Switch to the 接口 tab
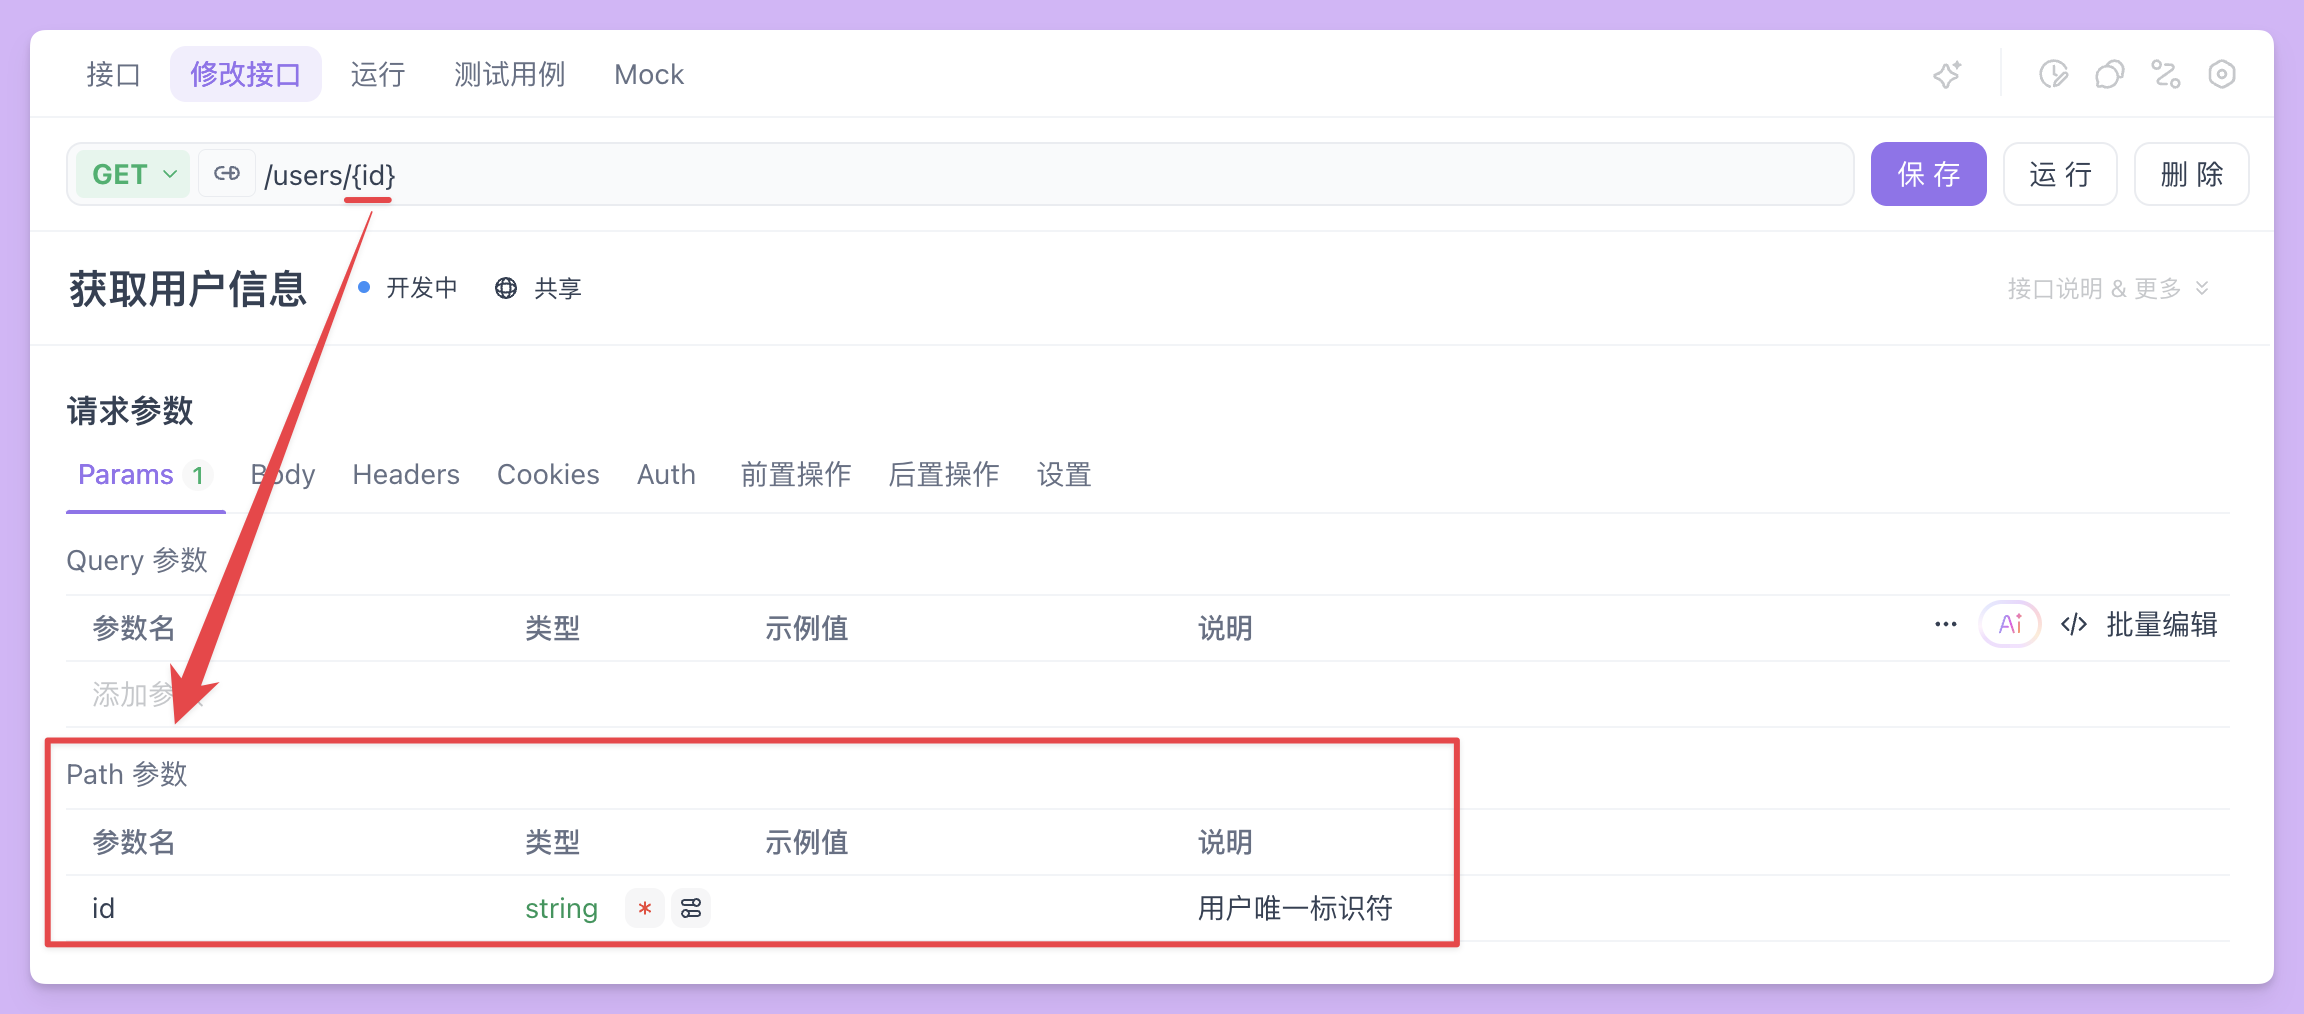 point(113,74)
